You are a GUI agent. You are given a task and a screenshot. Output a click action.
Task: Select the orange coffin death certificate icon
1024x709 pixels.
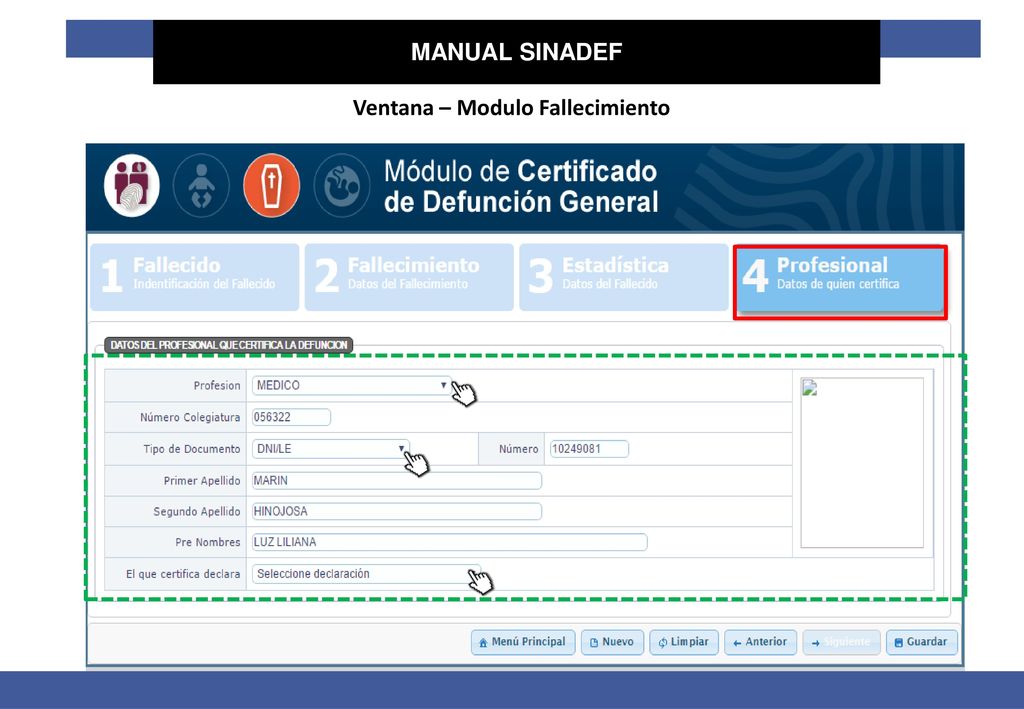click(x=272, y=185)
